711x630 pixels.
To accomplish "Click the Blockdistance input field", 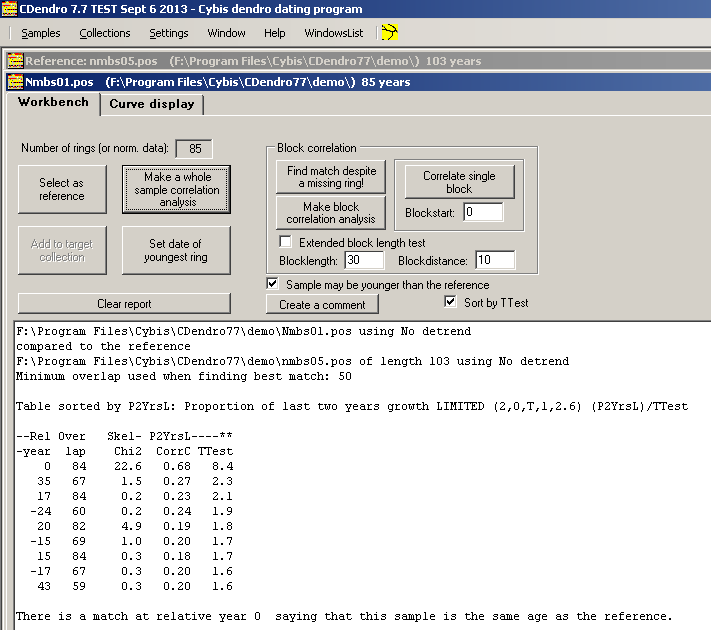I will (x=495, y=260).
